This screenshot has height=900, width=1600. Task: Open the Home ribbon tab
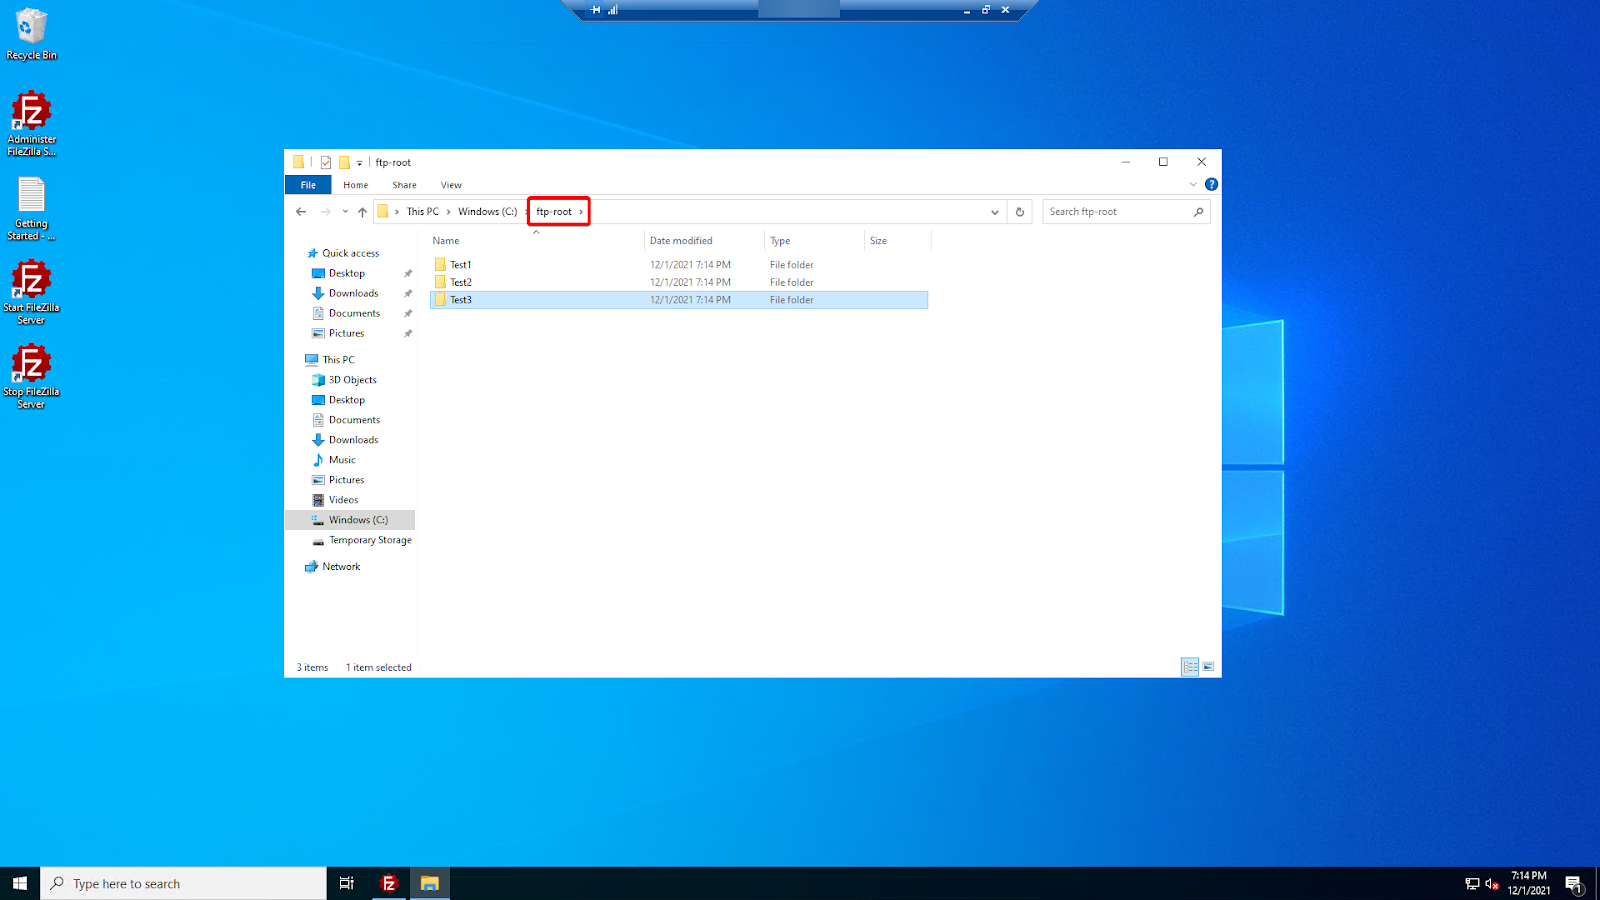356,185
